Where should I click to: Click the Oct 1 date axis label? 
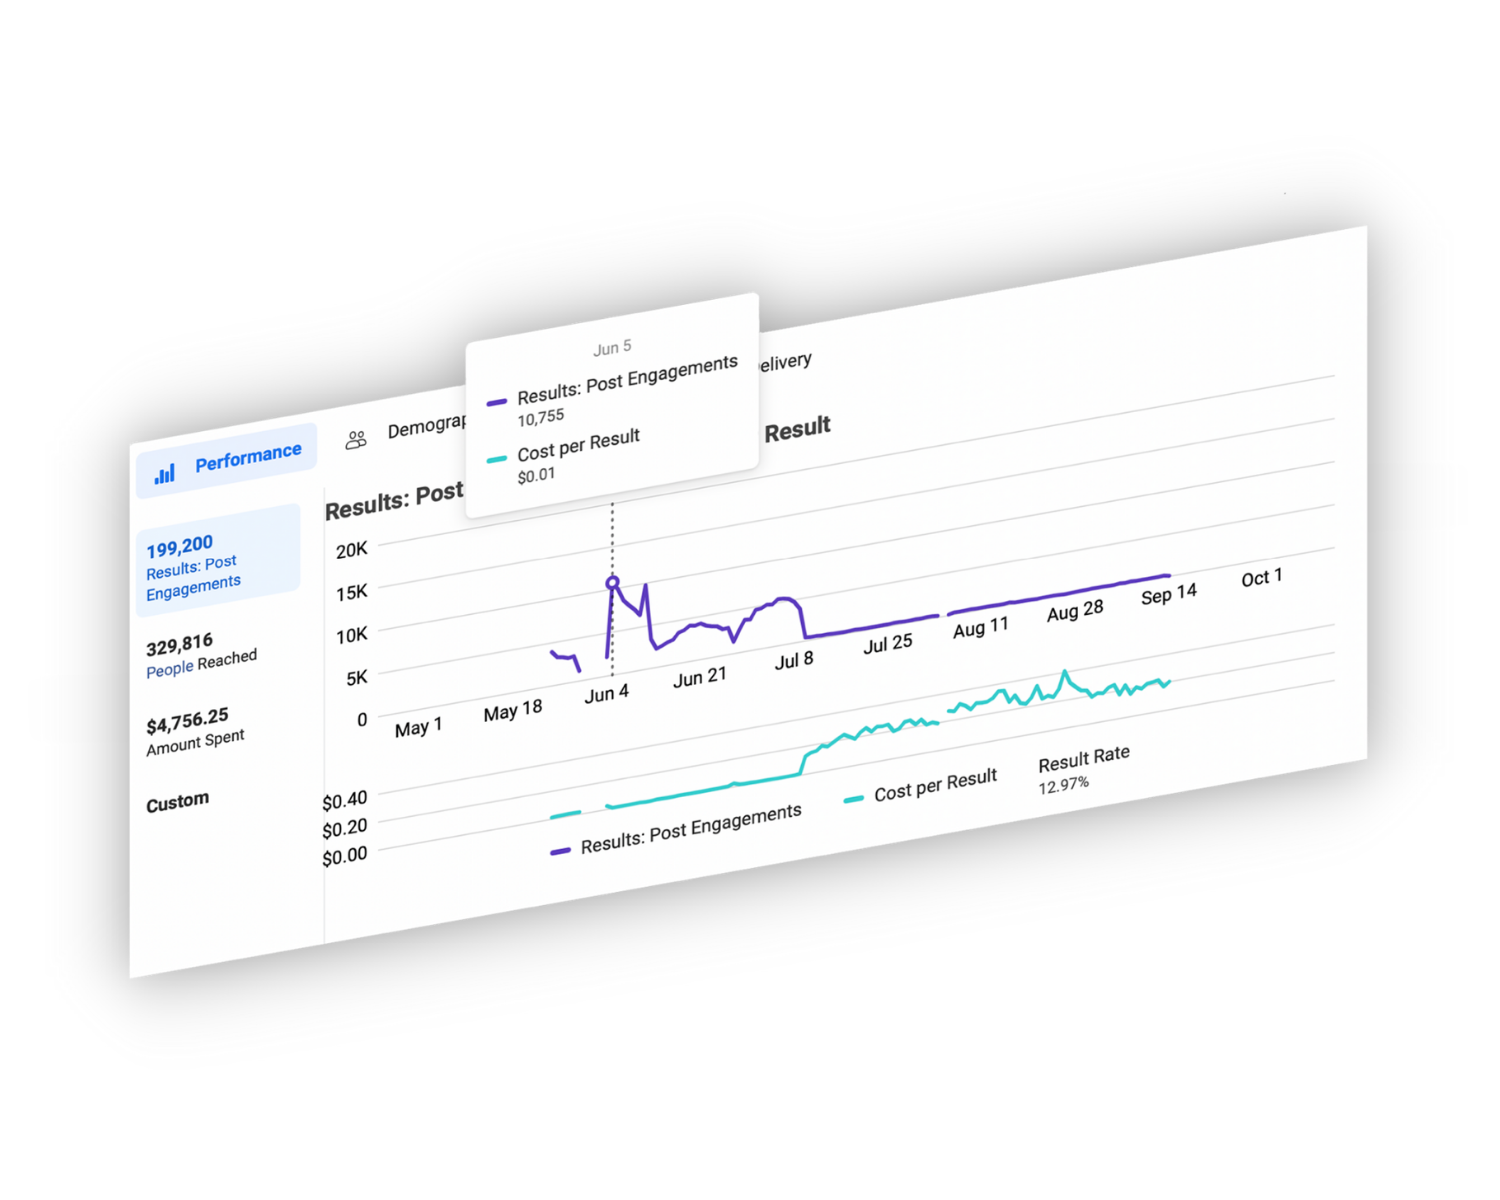pyautogui.click(x=1261, y=578)
